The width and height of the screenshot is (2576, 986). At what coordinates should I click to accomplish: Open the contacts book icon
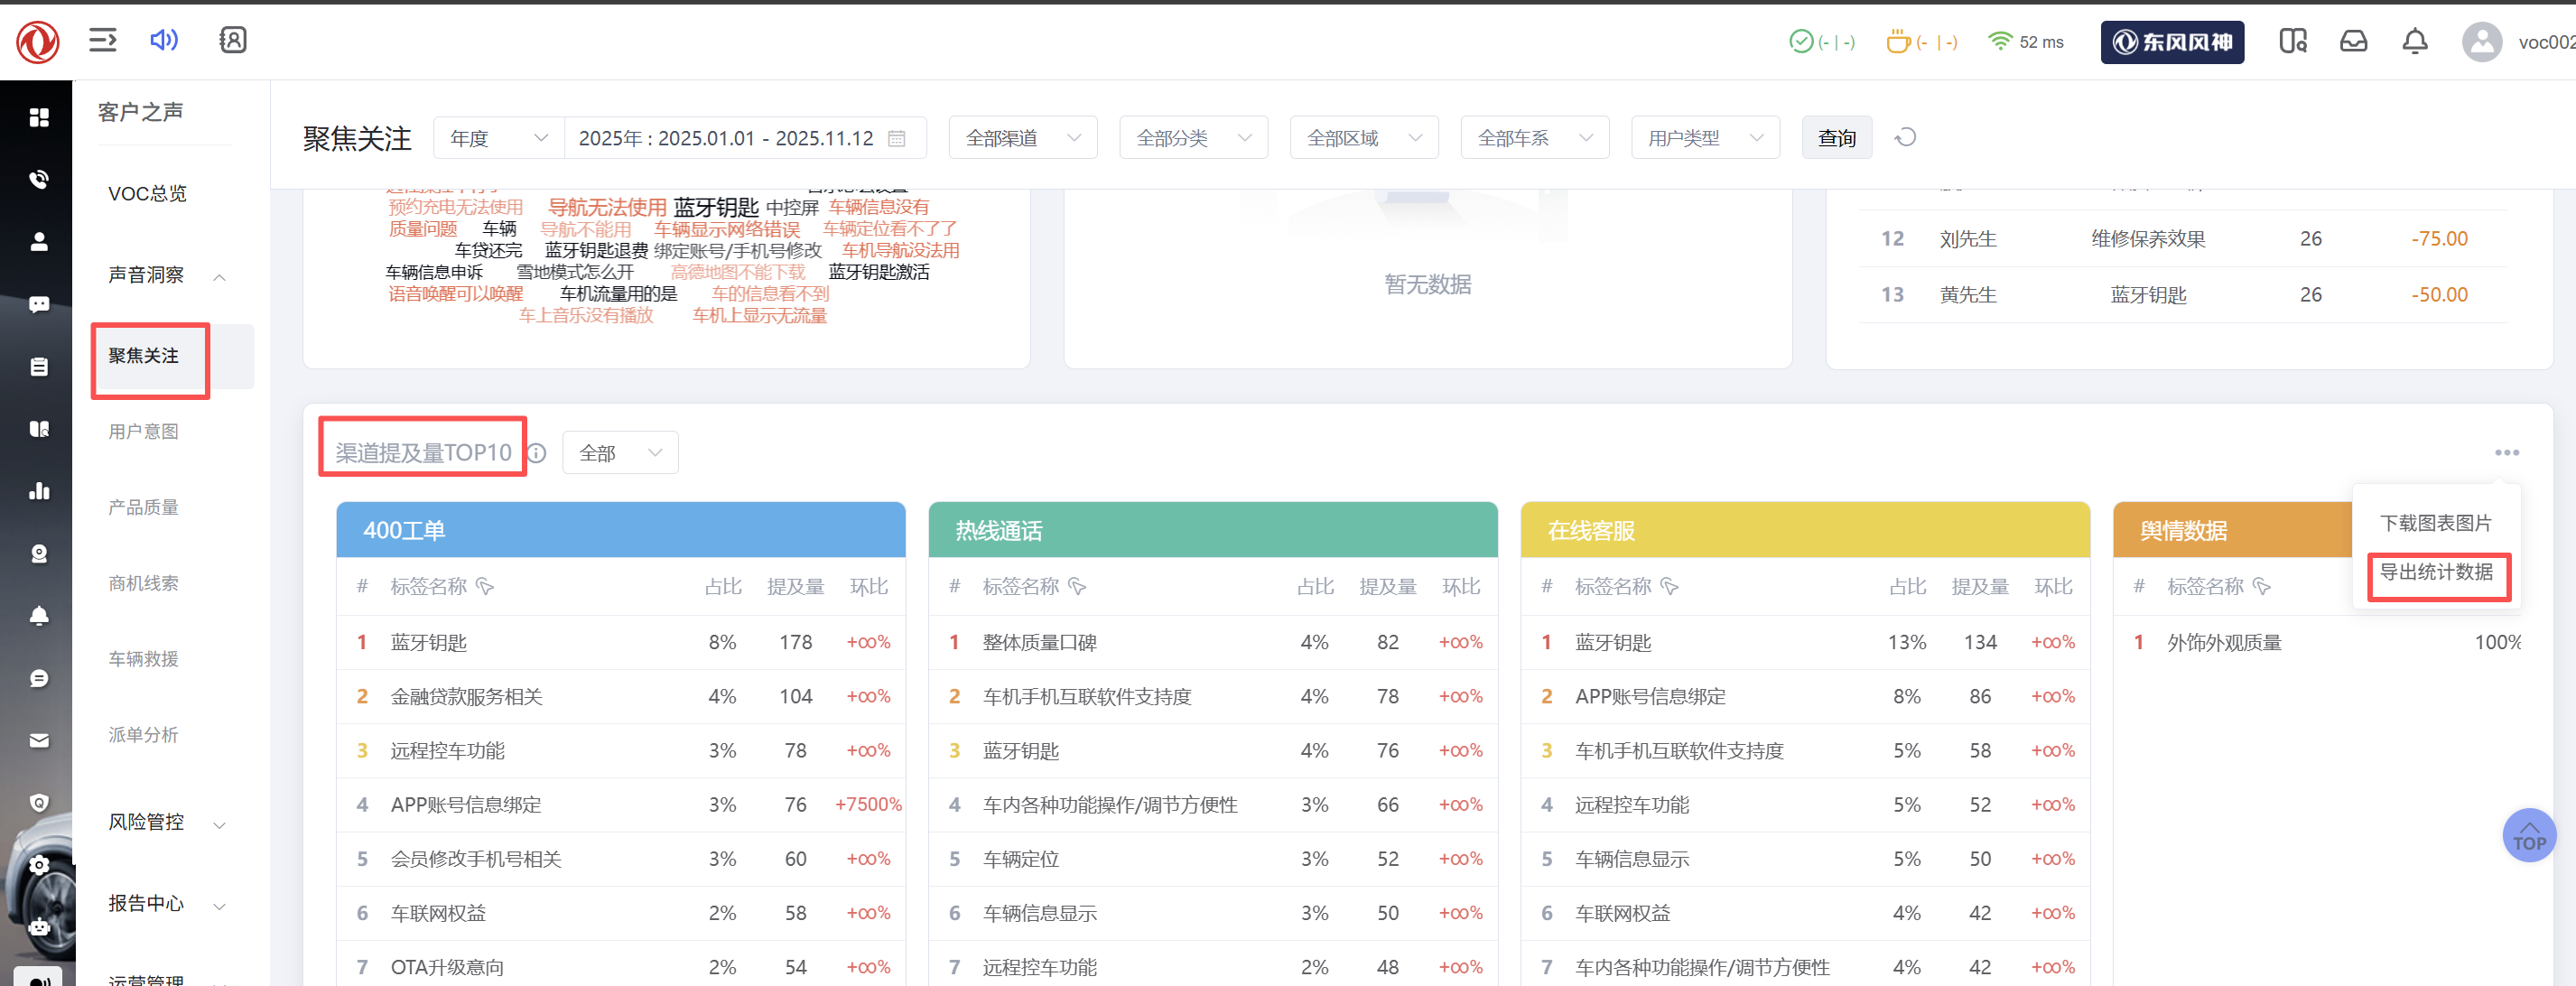(233, 40)
